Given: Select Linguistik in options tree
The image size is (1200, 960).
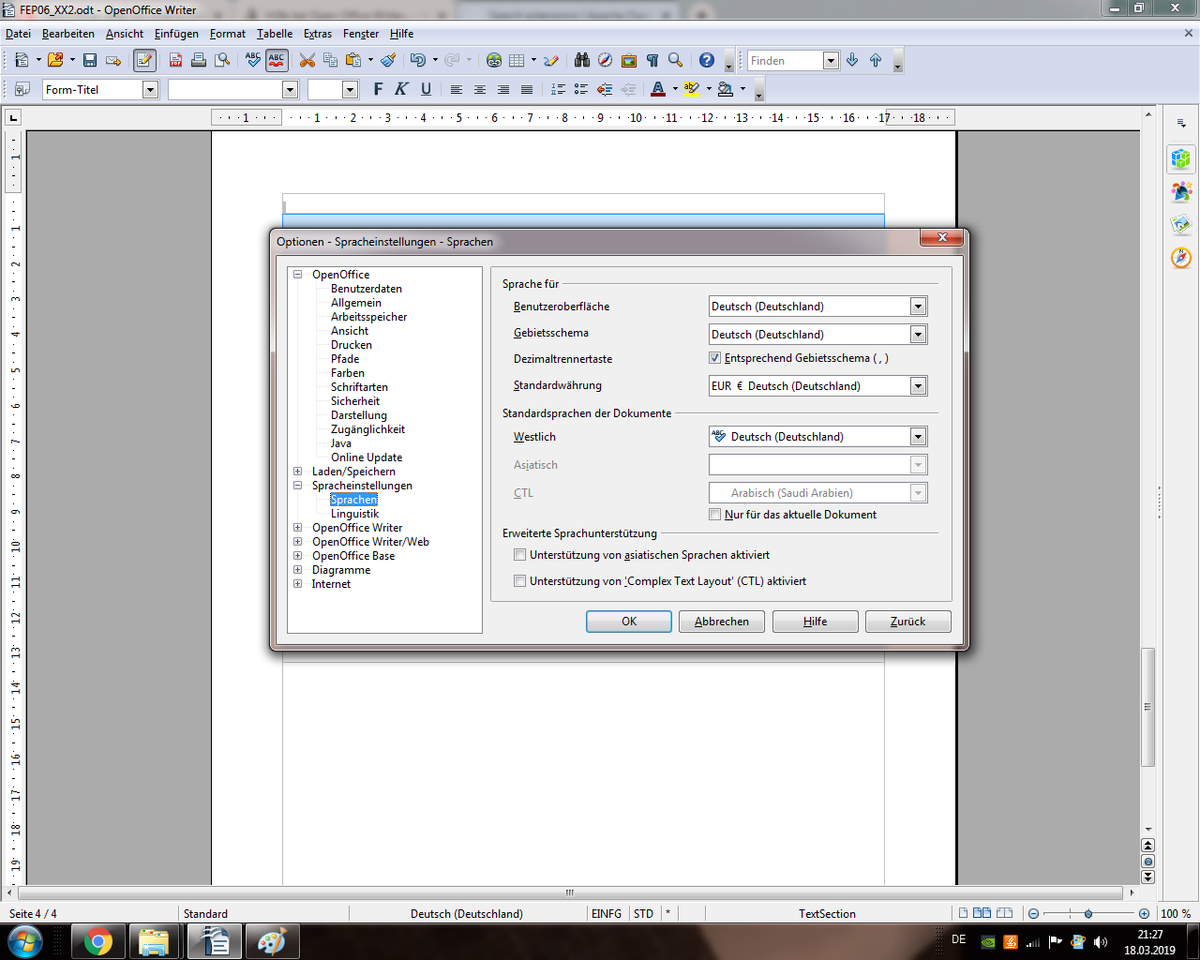Looking at the screenshot, I should click(x=355, y=513).
